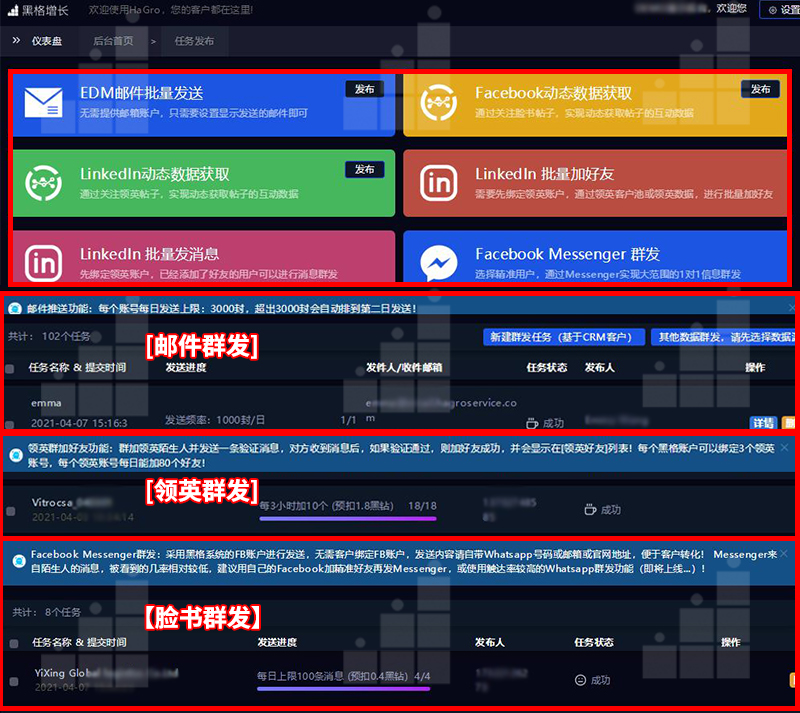Image resolution: width=800 pixels, height=713 pixels.
Task: Close the 领英群加好友功能 notice banner
Action: click(x=784, y=448)
